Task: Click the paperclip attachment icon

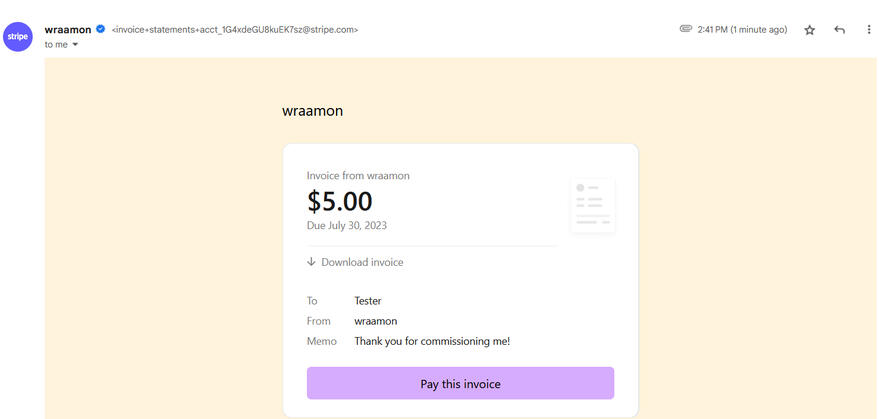Action: (x=685, y=29)
